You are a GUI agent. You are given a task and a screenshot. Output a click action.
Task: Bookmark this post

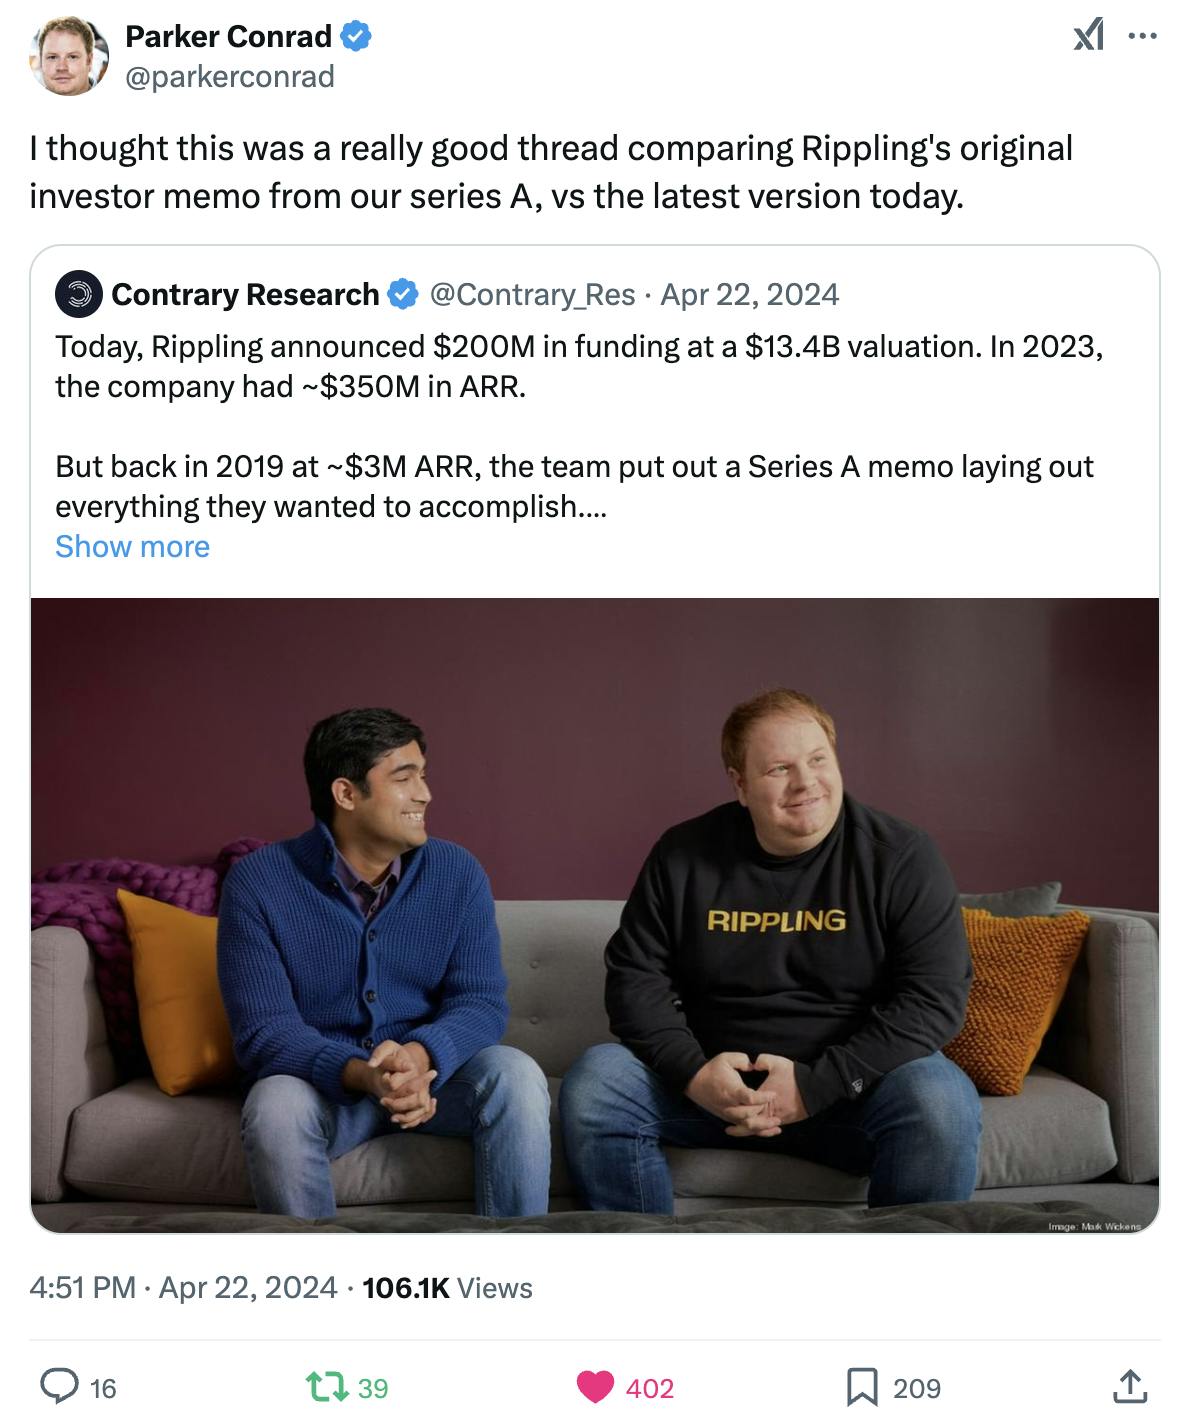click(x=862, y=1386)
